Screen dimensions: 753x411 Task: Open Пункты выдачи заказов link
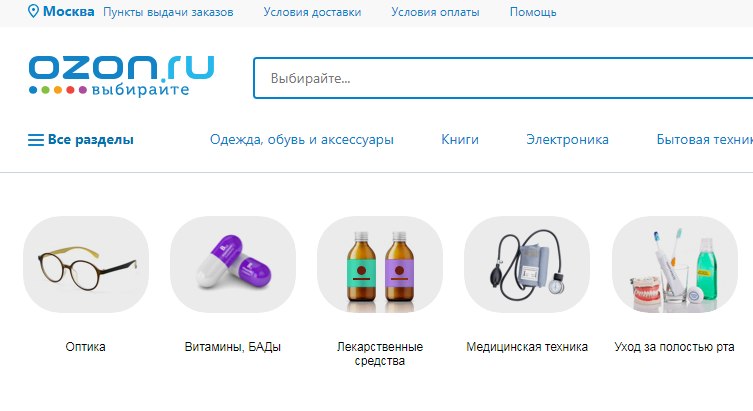[168, 12]
